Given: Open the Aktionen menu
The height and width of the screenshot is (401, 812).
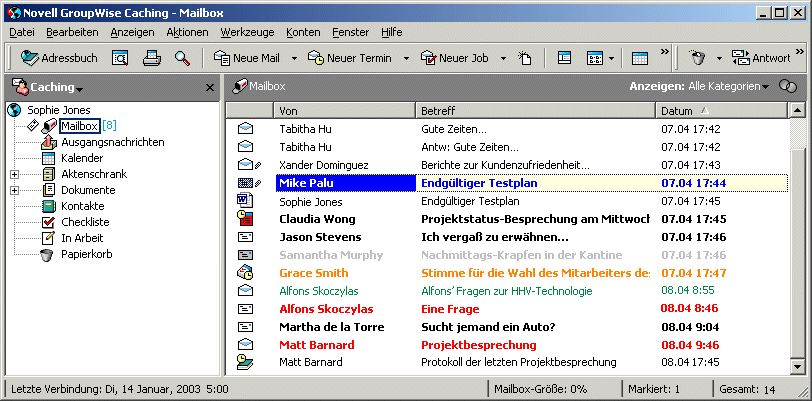Looking at the screenshot, I should (187, 32).
